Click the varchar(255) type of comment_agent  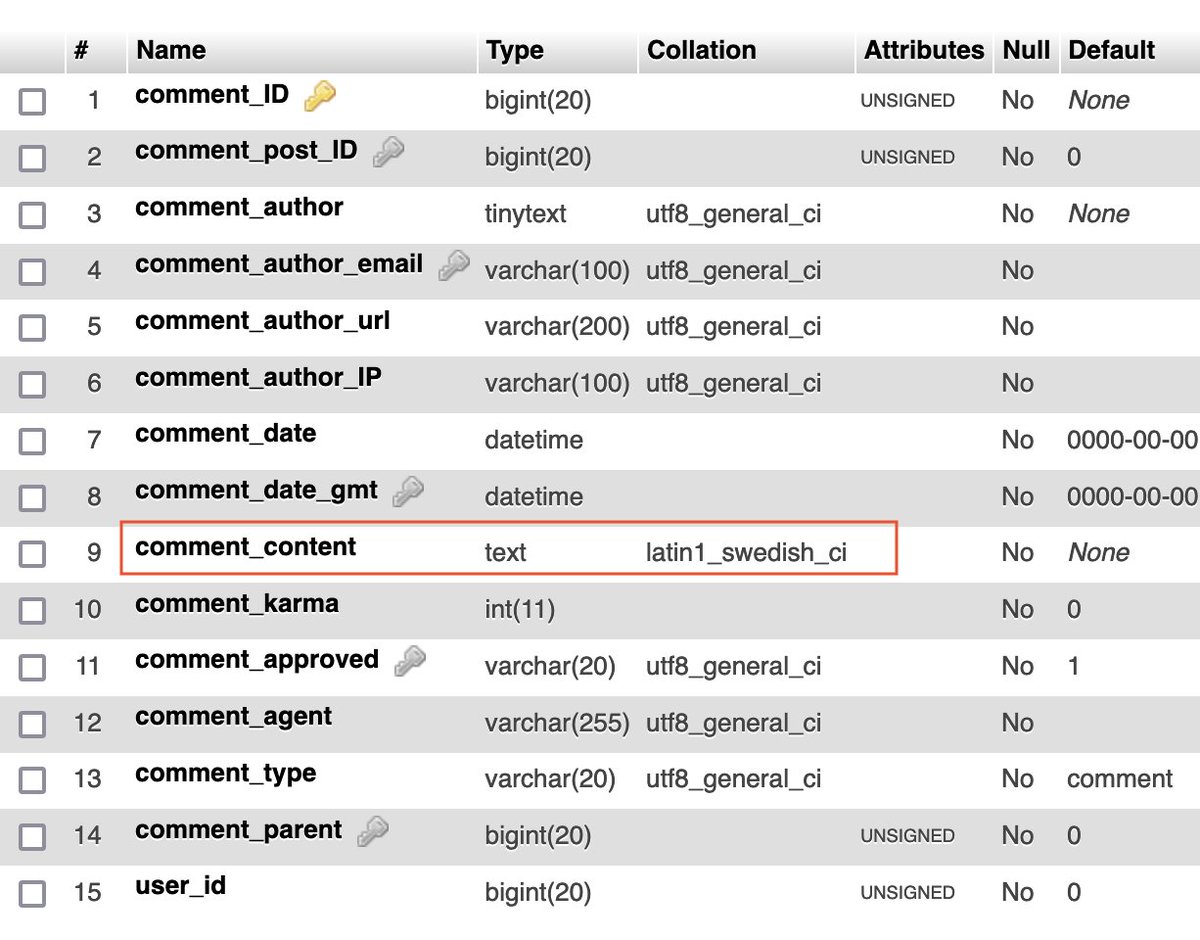pyautogui.click(x=557, y=722)
